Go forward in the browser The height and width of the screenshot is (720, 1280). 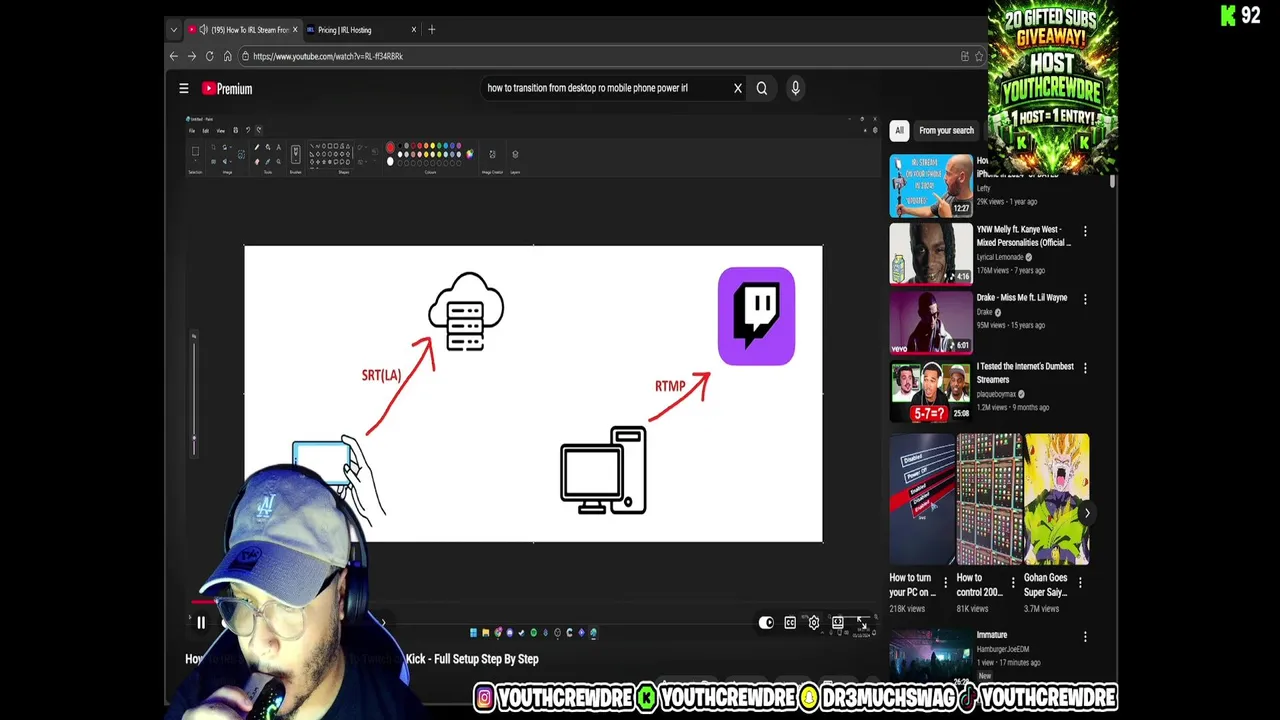[192, 56]
